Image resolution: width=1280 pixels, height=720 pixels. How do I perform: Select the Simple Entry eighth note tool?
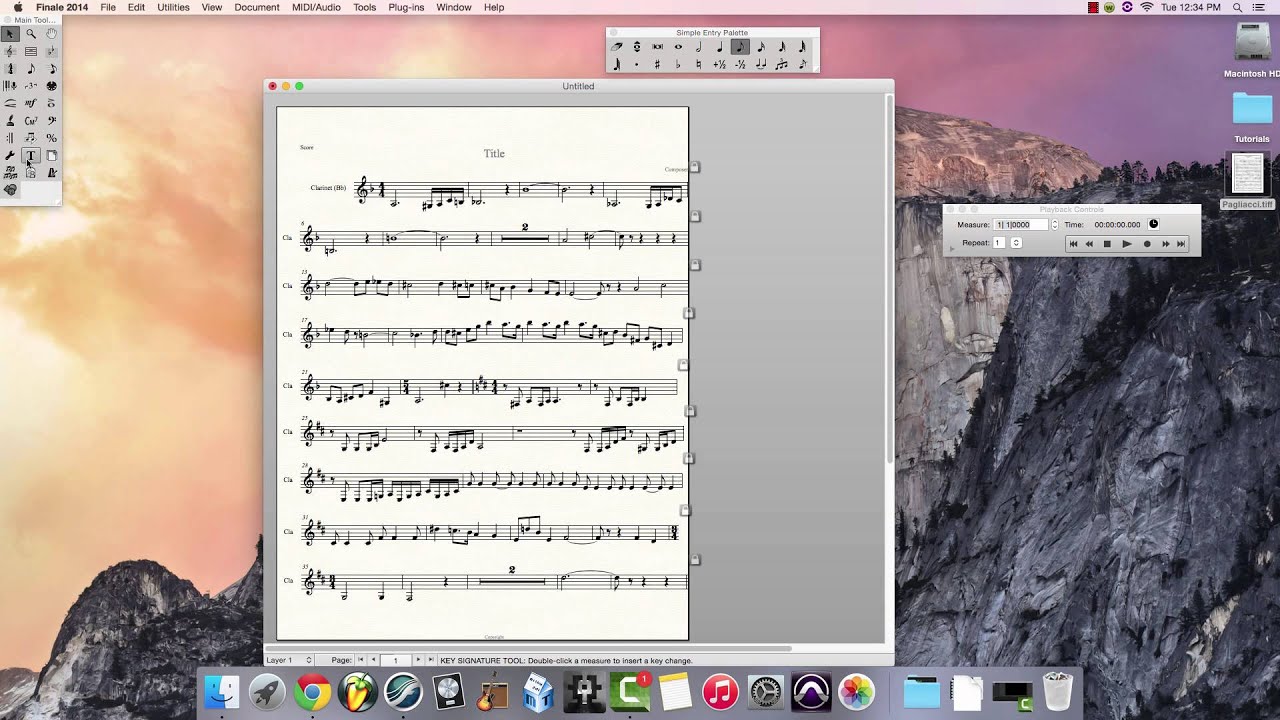pyautogui.click(x=31, y=68)
